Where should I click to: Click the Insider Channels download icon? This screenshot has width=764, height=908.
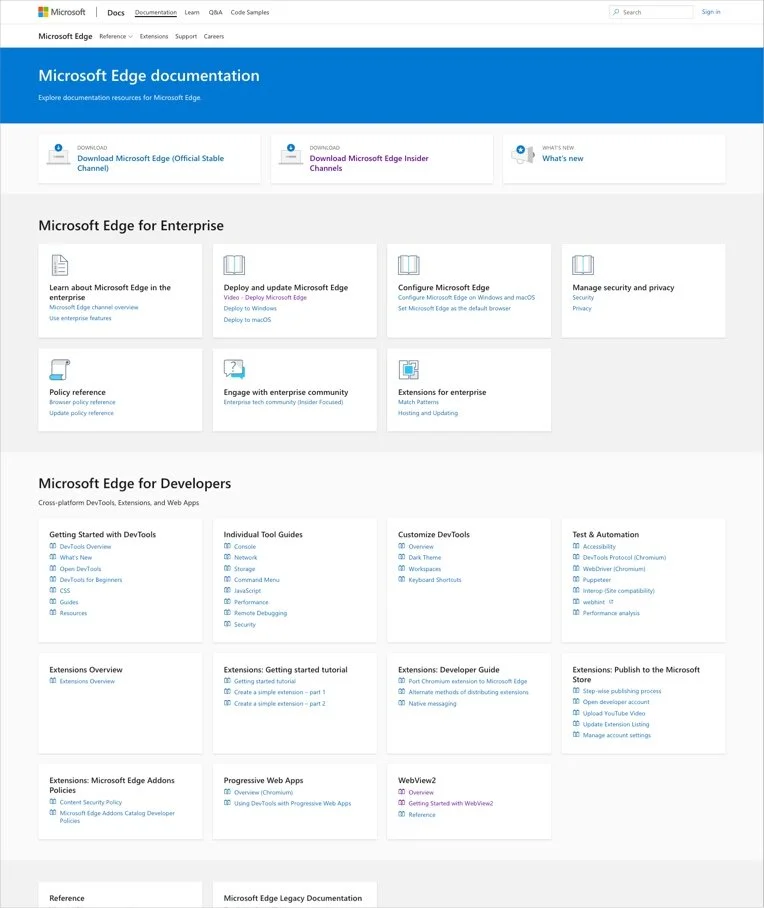pyautogui.click(x=291, y=155)
